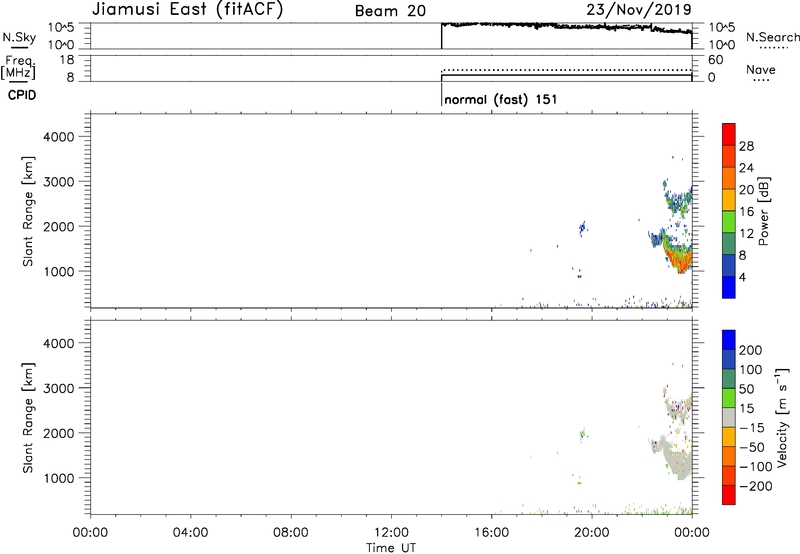Click the bottom blue segment of Power color bar
The height and width of the screenshot is (554, 800).
[729, 287]
